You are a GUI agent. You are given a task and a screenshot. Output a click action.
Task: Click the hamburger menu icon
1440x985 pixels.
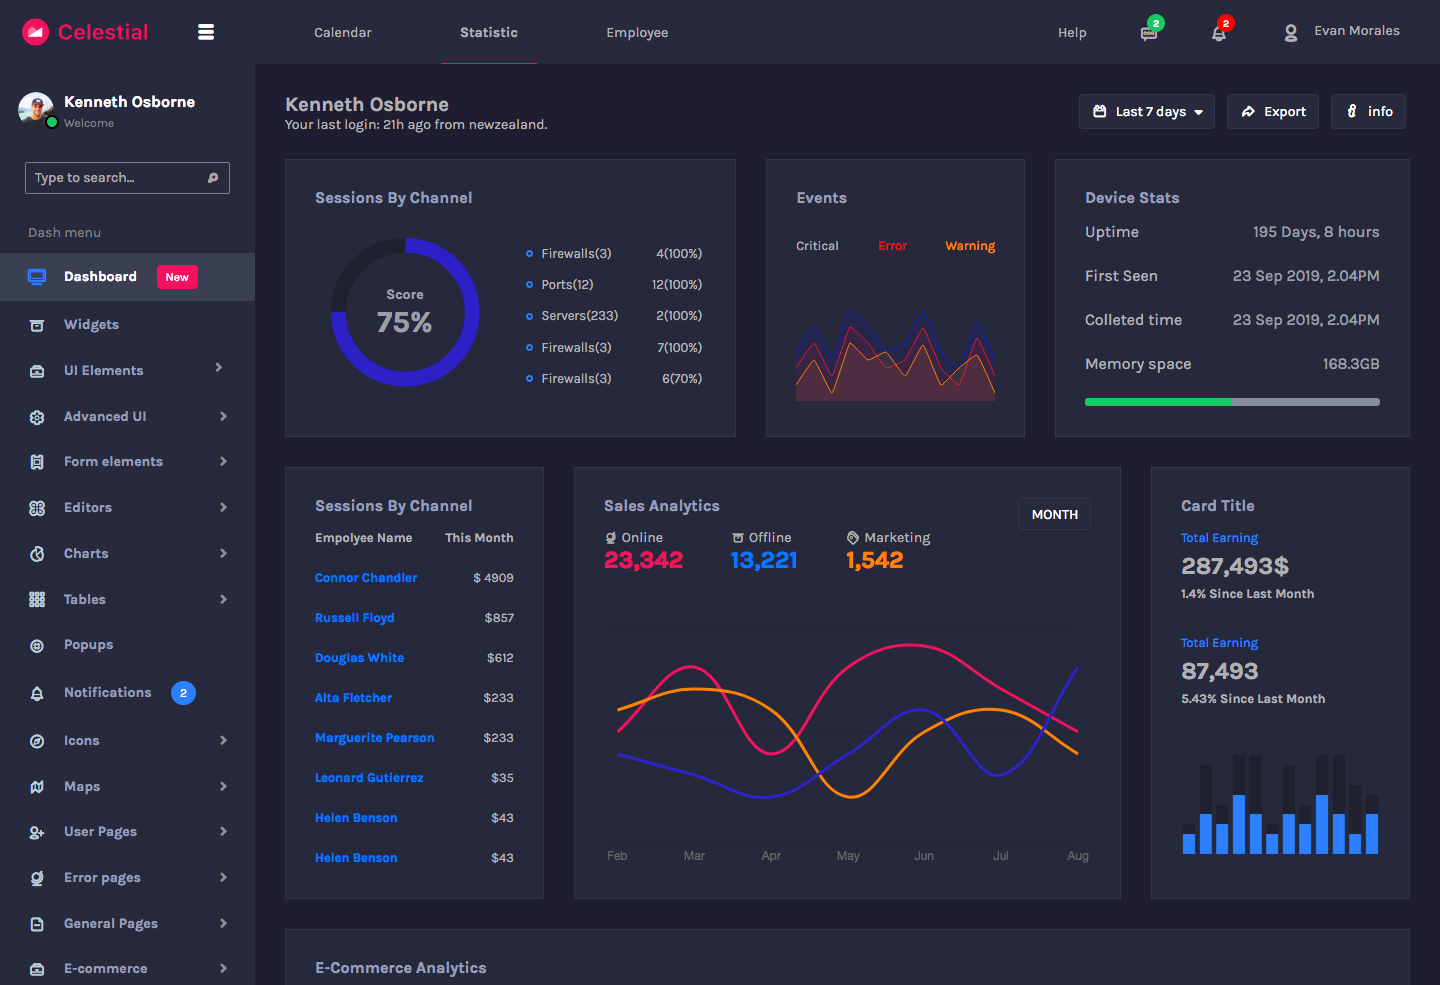pos(206,32)
